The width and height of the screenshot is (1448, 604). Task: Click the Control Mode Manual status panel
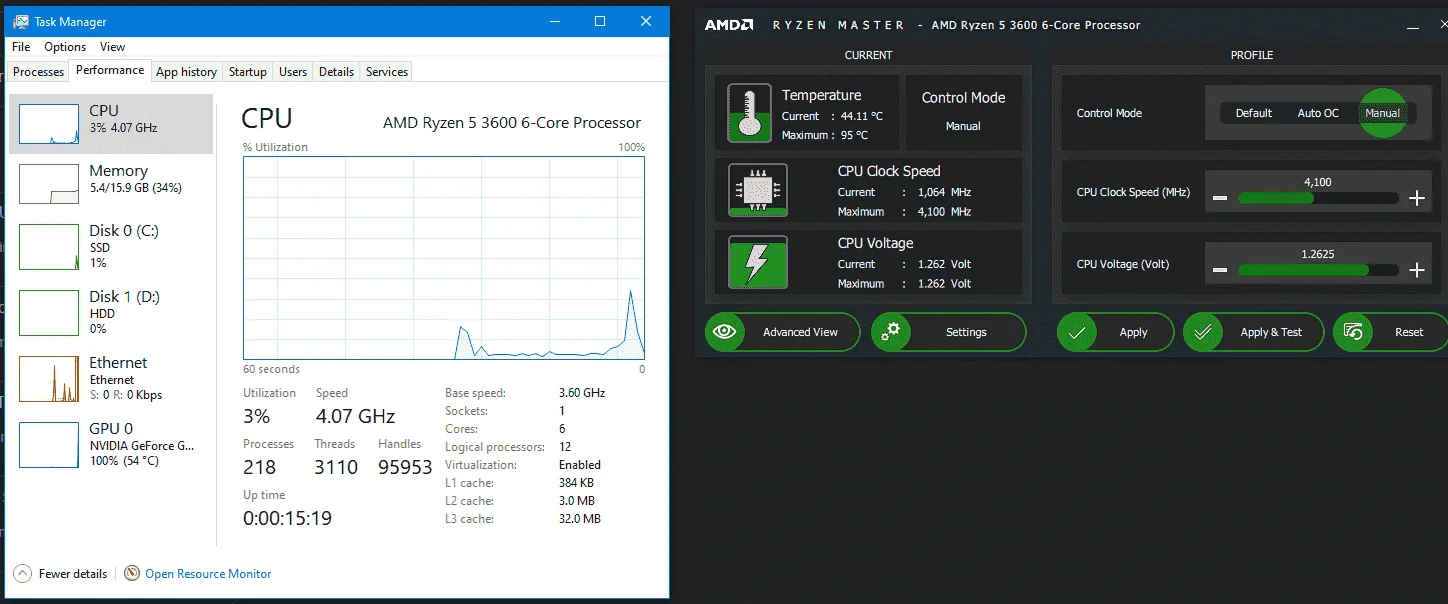[x=963, y=112]
